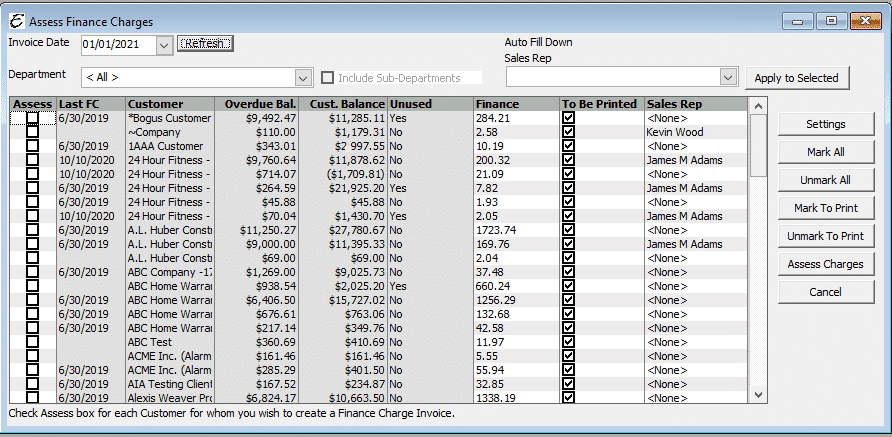Uncheck To Be Printed for Kevin Wood row

(x=568, y=132)
